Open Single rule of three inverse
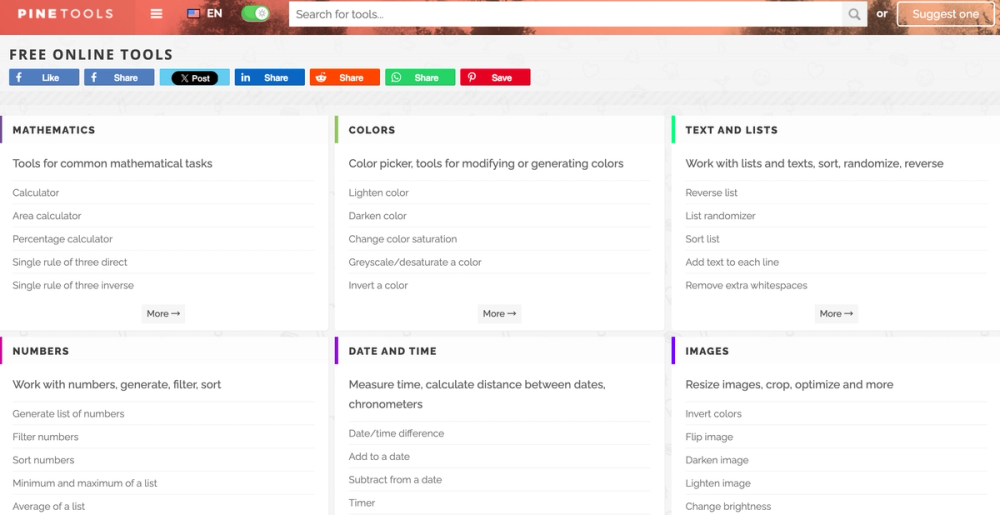 73,286
